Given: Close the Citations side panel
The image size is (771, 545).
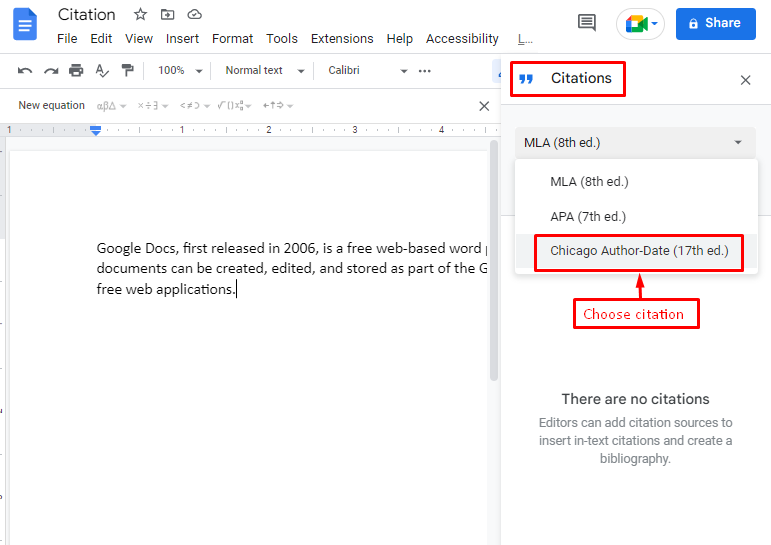Looking at the screenshot, I should coord(745,80).
